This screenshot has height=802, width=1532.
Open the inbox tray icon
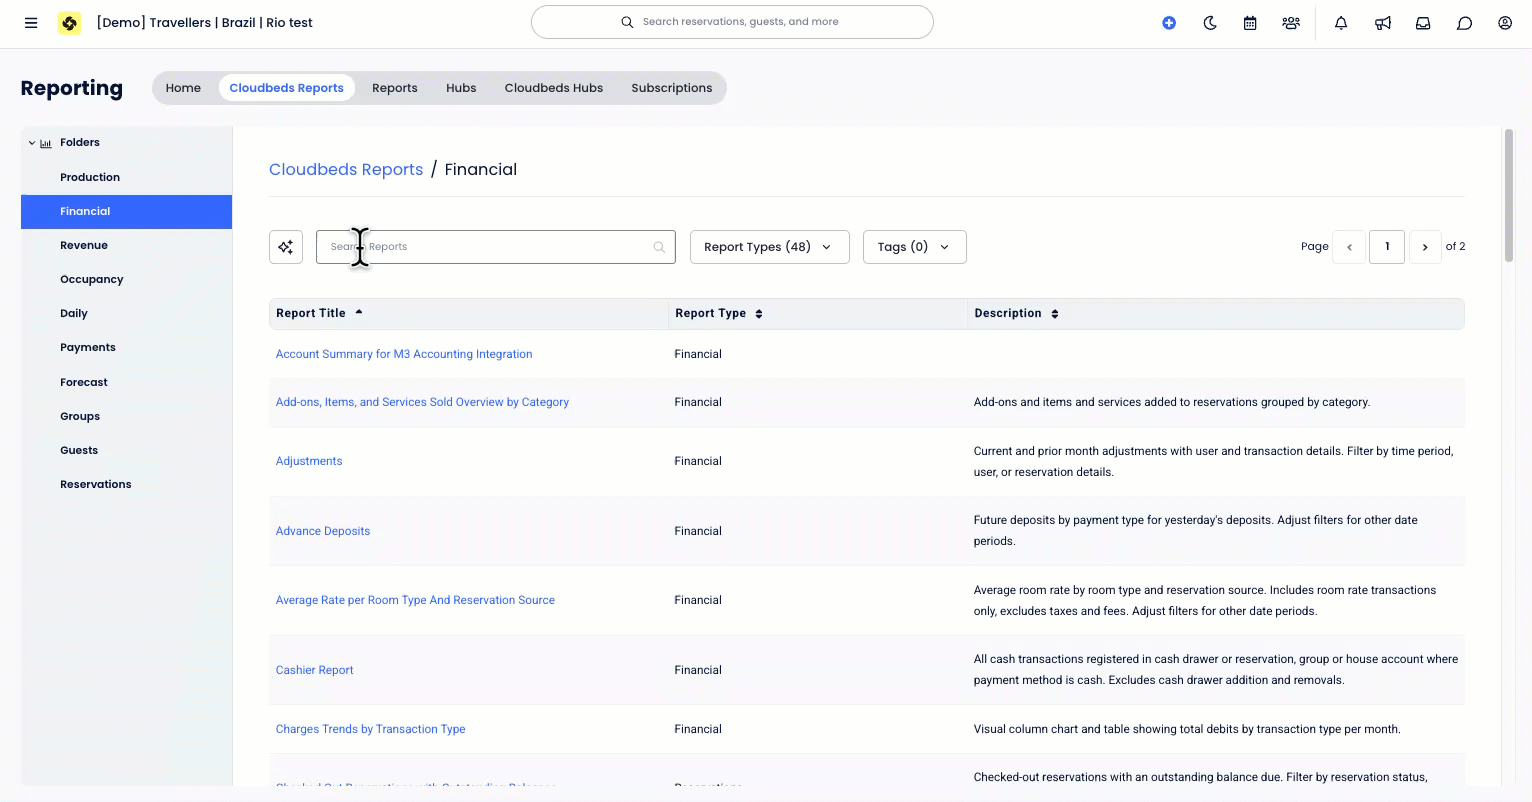pyautogui.click(x=1422, y=22)
